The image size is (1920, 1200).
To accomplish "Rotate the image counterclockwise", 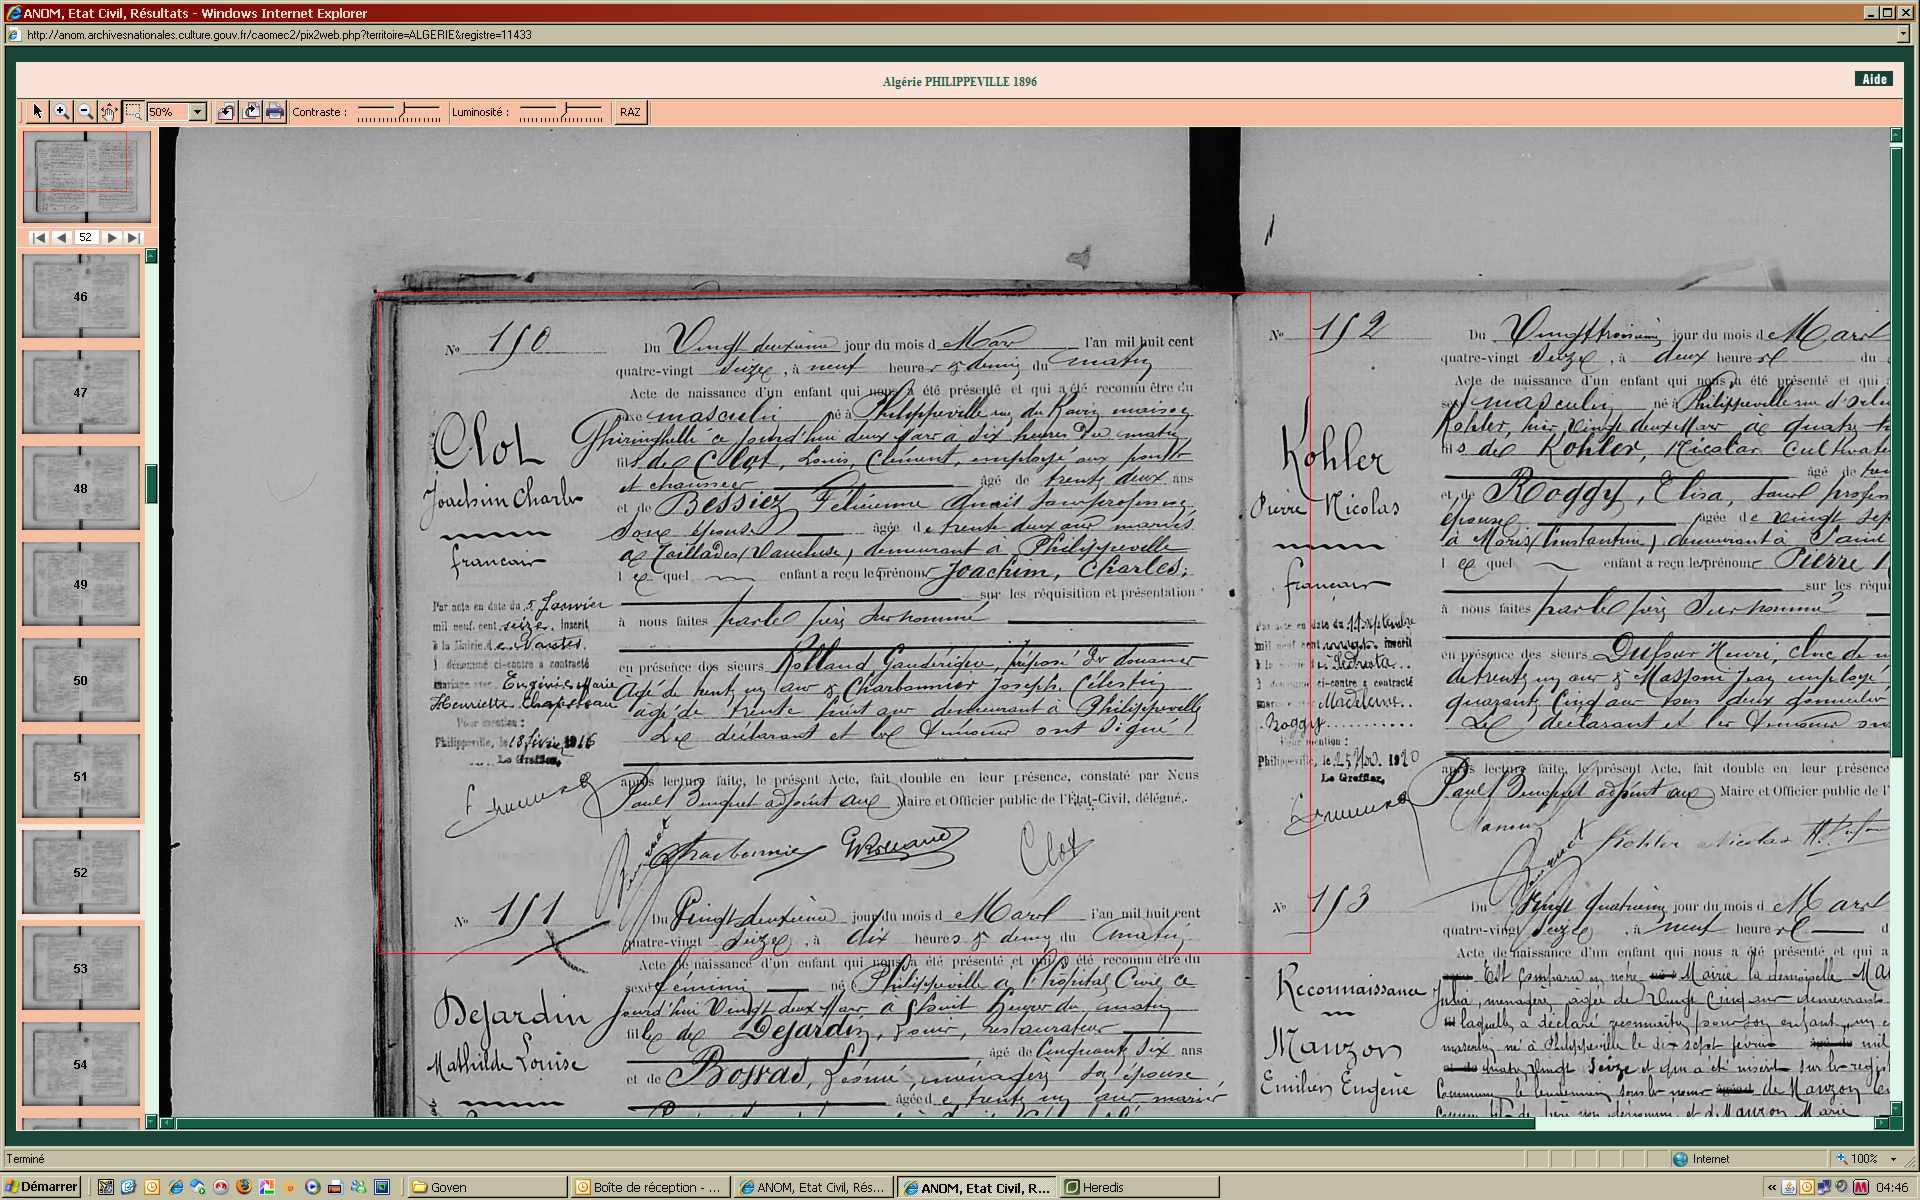I will 226,112.
